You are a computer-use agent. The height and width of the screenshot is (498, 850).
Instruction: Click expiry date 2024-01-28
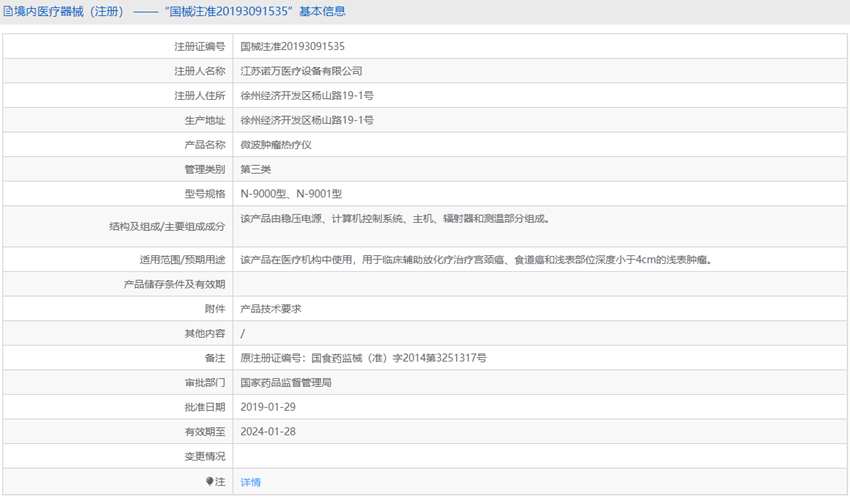tap(268, 432)
